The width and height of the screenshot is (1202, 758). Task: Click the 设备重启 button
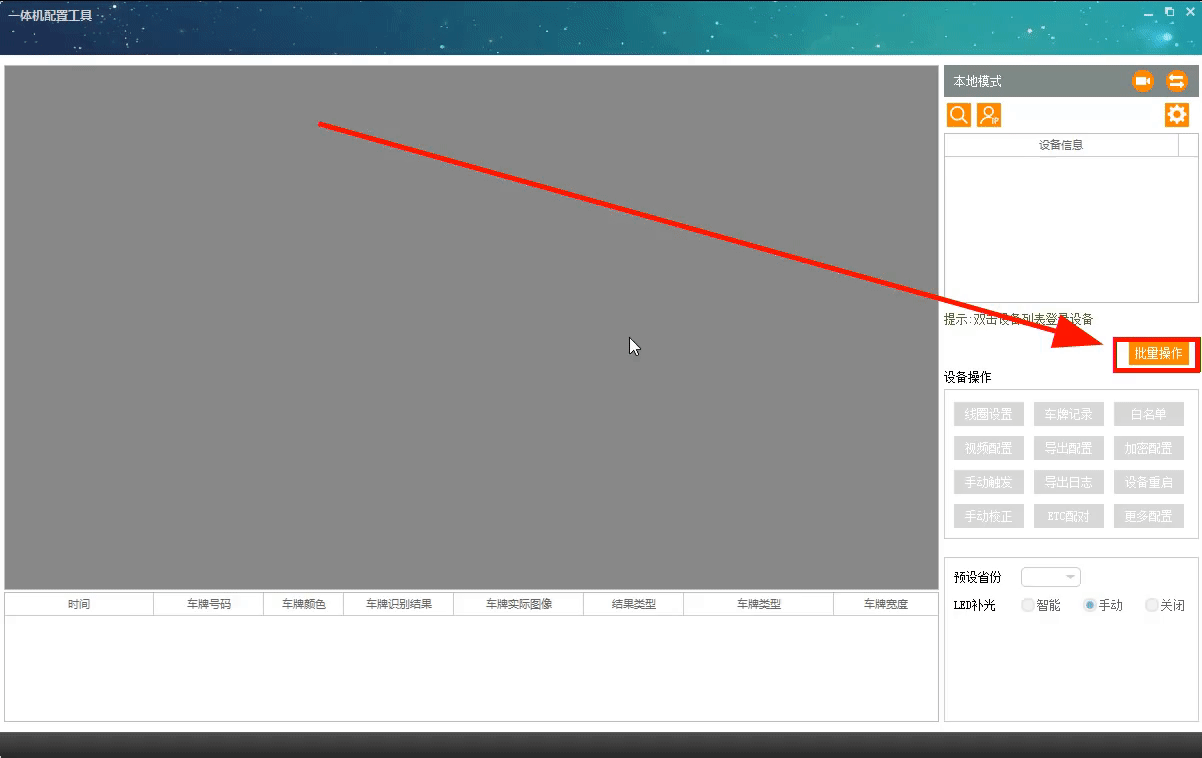click(1148, 482)
